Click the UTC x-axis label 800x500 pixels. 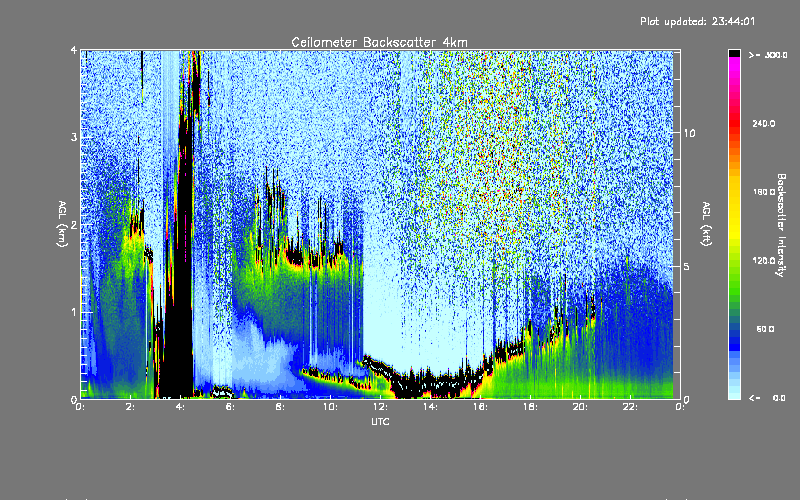pyautogui.click(x=380, y=421)
